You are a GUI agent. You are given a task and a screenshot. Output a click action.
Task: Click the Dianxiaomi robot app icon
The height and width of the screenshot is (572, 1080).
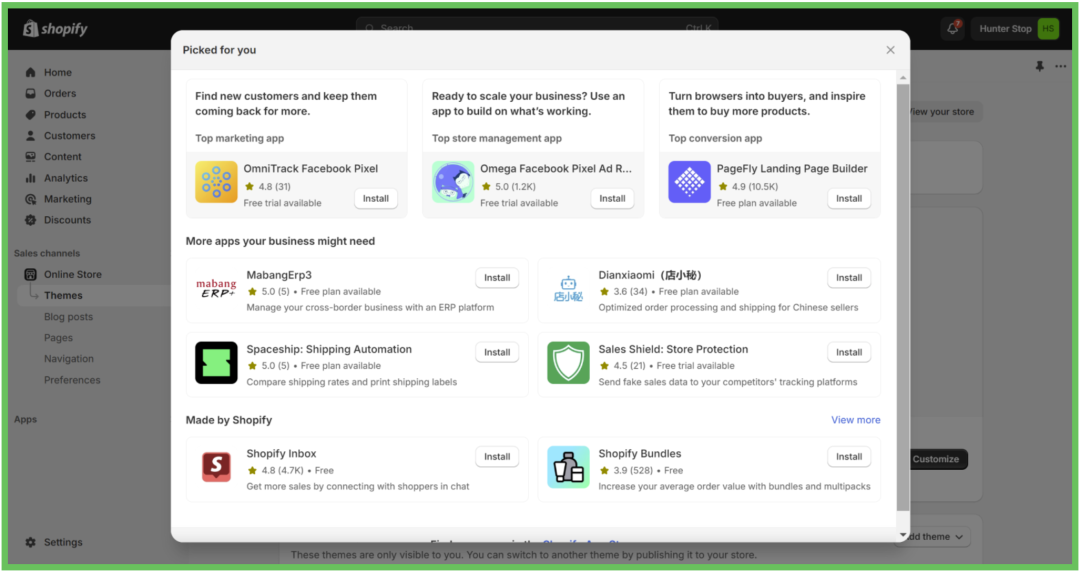(568, 289)
